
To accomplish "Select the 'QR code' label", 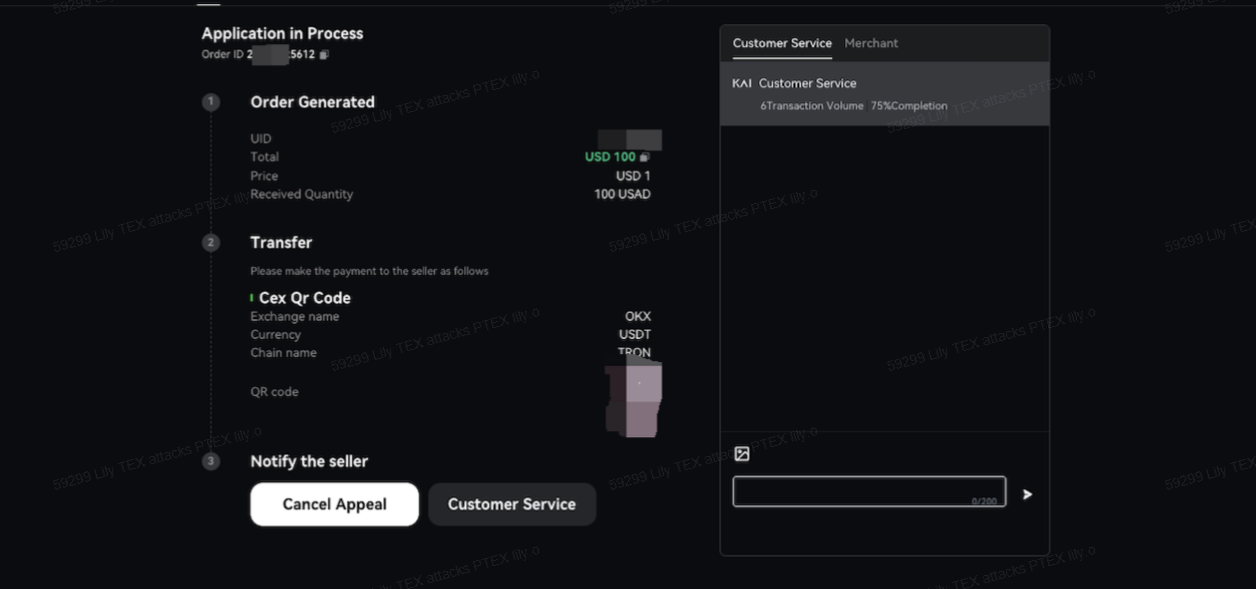I will click(274, 392).
